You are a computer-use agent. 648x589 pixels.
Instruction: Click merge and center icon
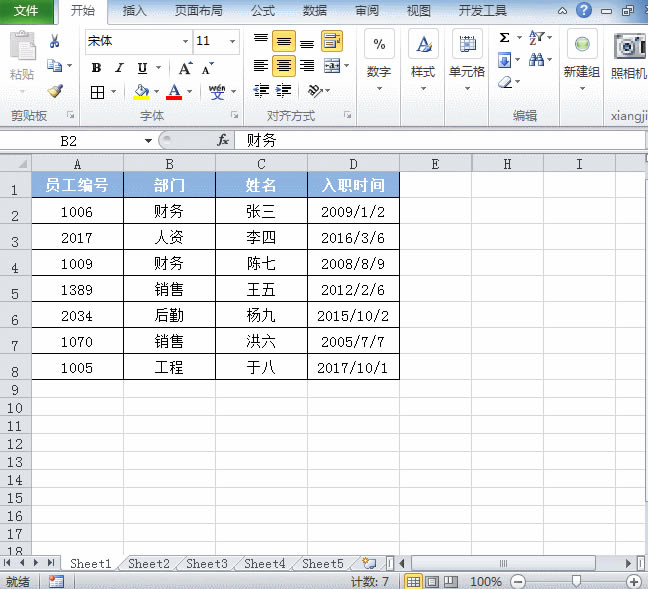[332, 66]
